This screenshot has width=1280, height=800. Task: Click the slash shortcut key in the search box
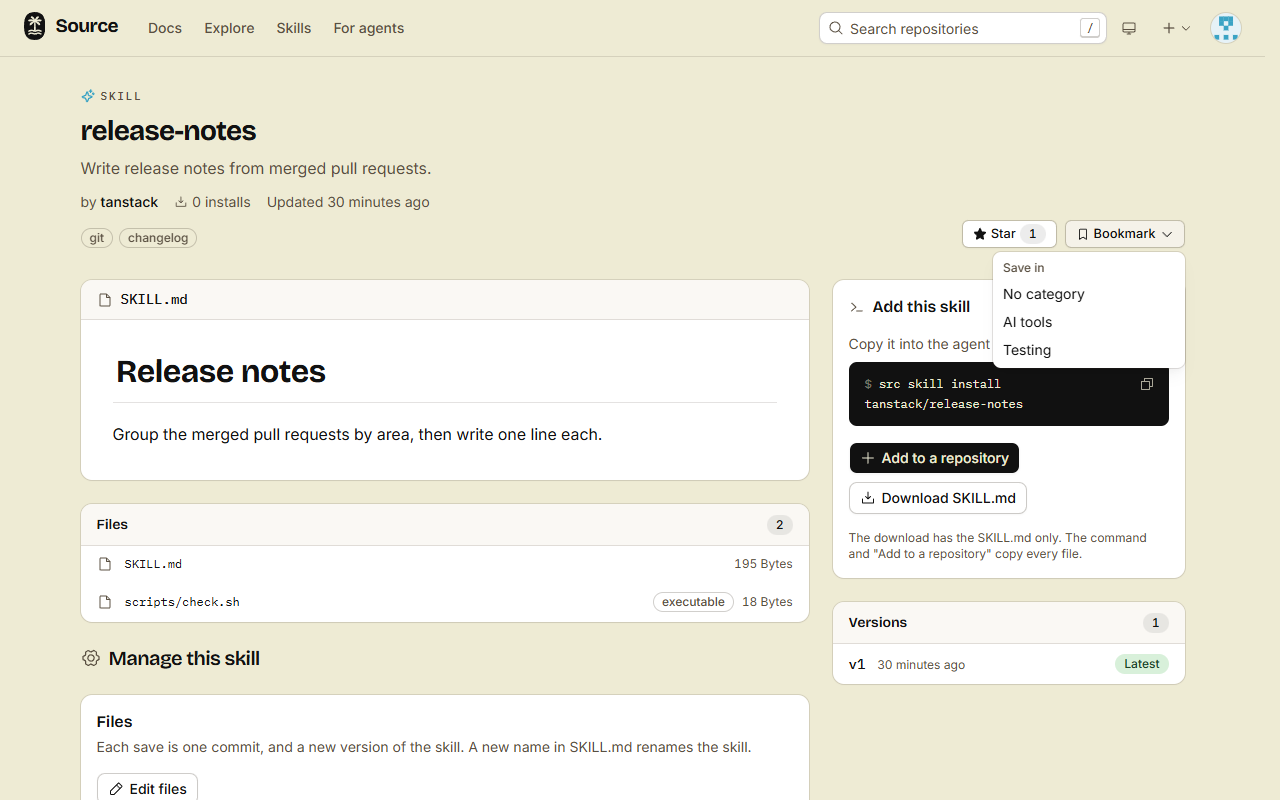pos(1090,28)
